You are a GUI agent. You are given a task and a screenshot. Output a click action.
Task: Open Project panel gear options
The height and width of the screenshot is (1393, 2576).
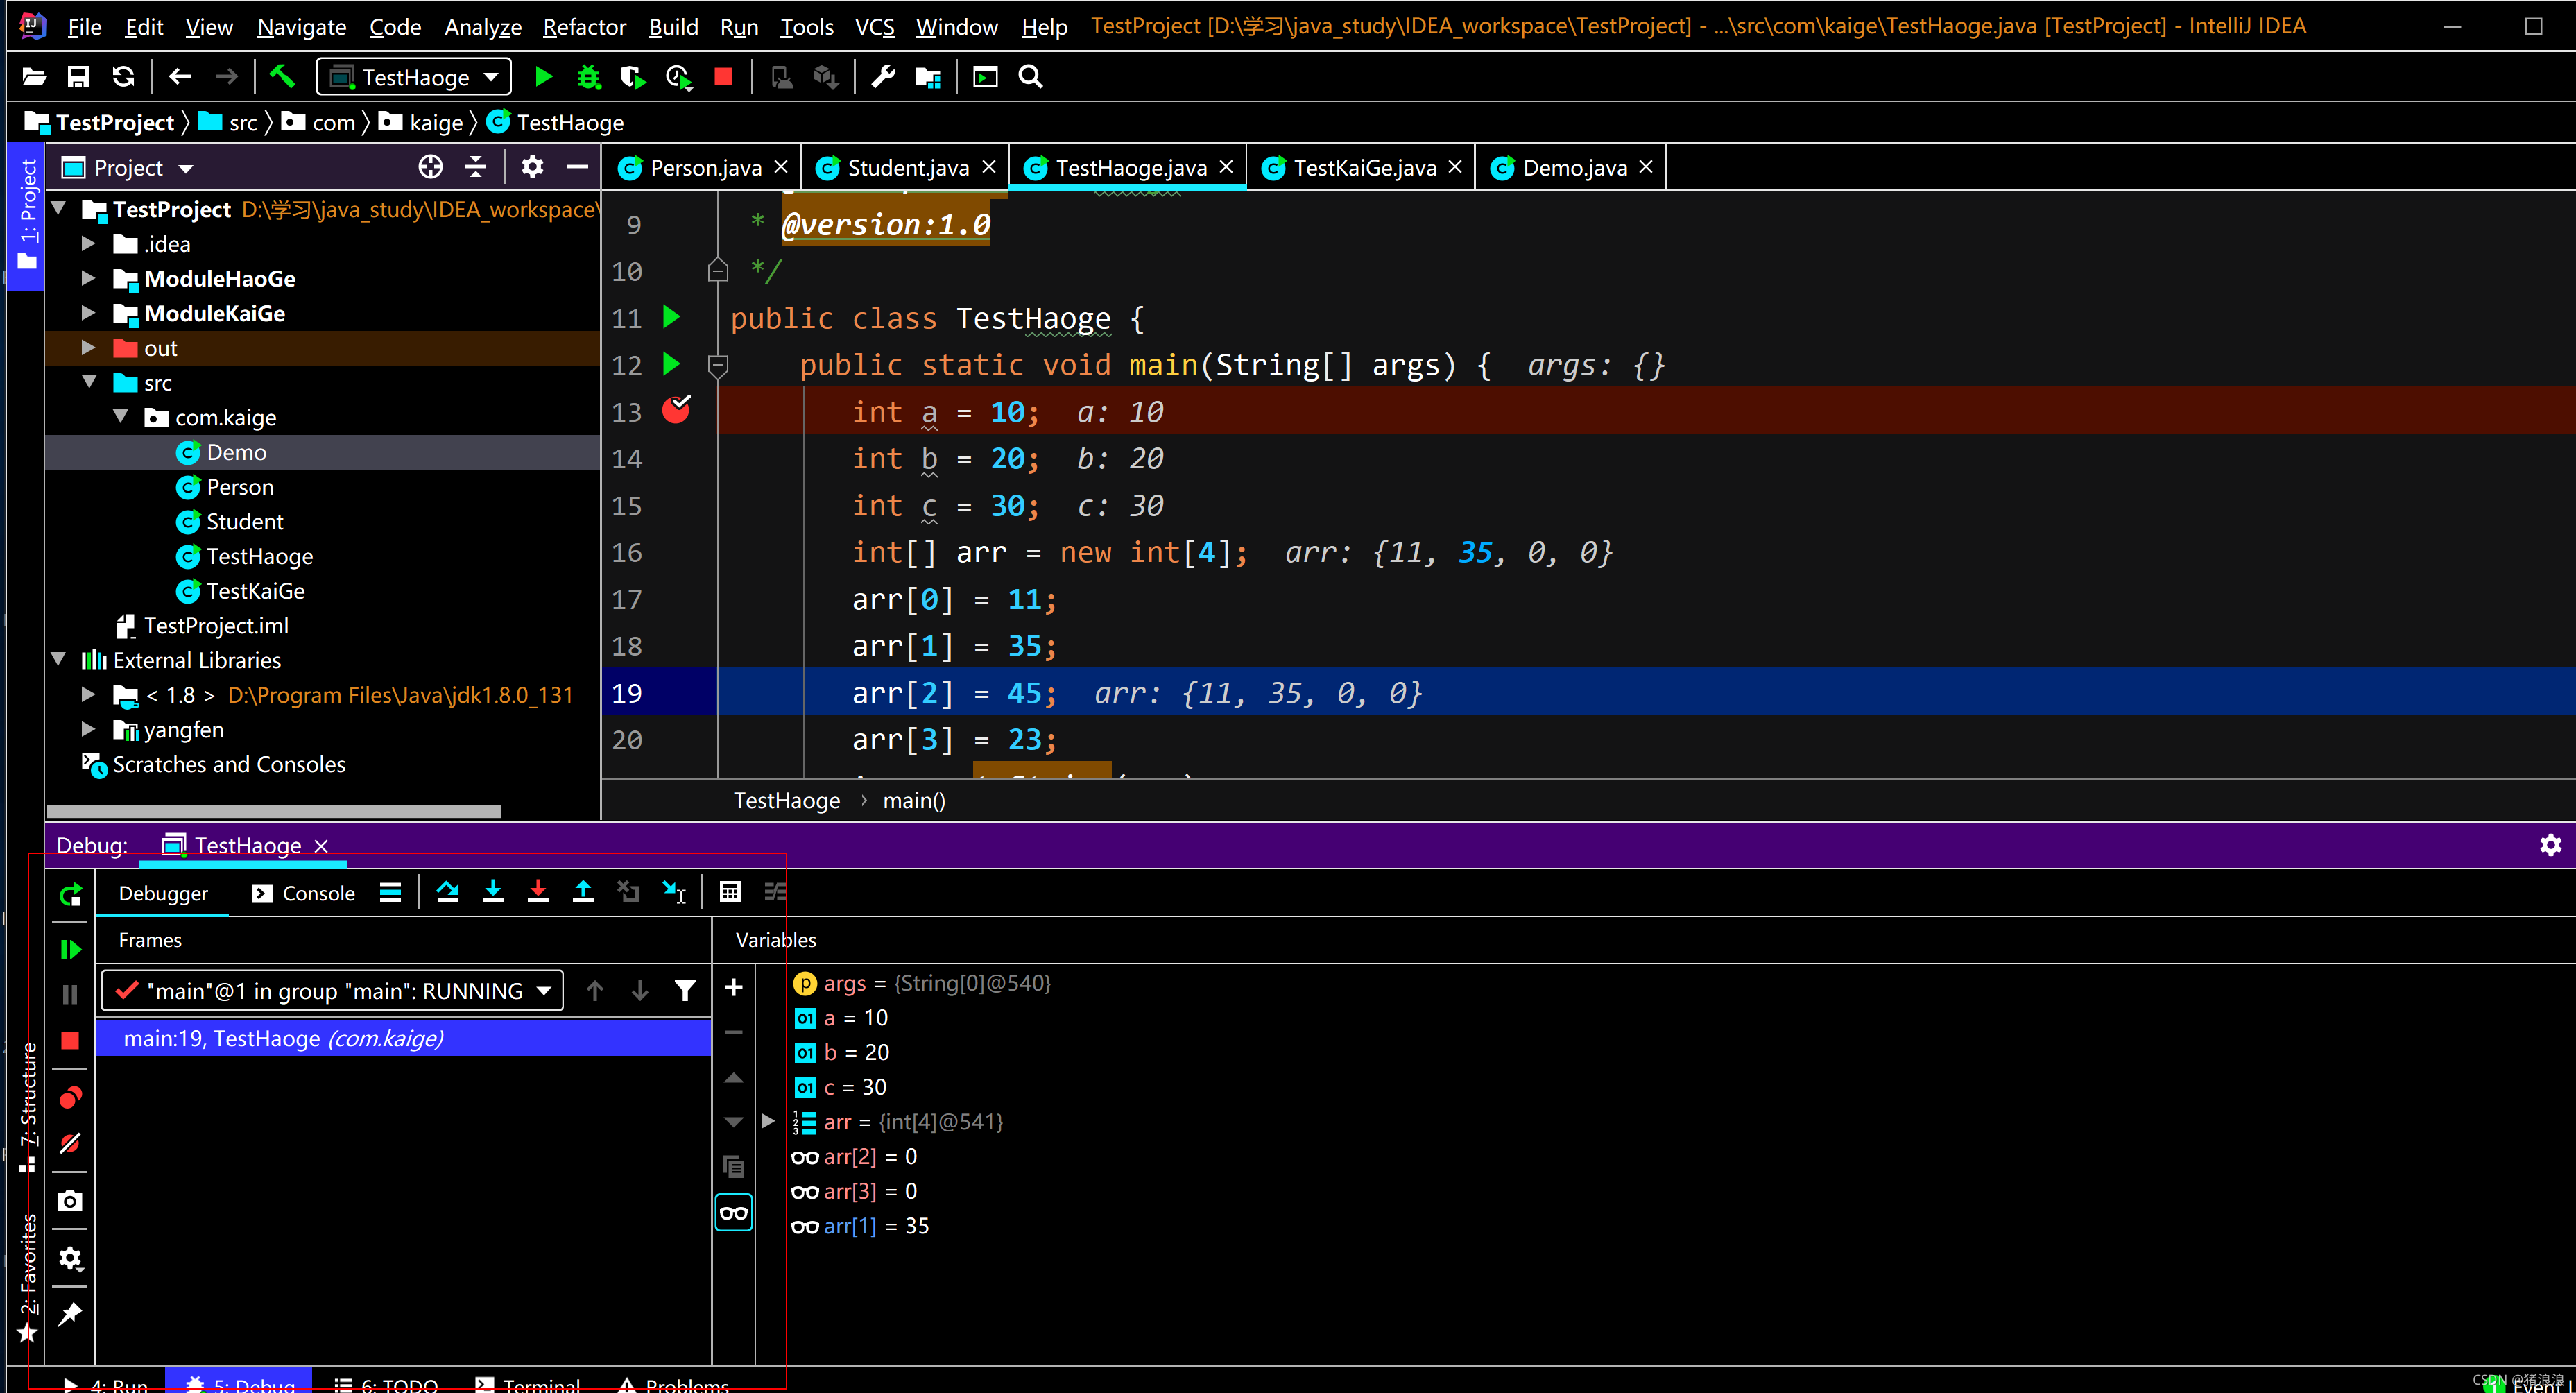click(532, 167)
